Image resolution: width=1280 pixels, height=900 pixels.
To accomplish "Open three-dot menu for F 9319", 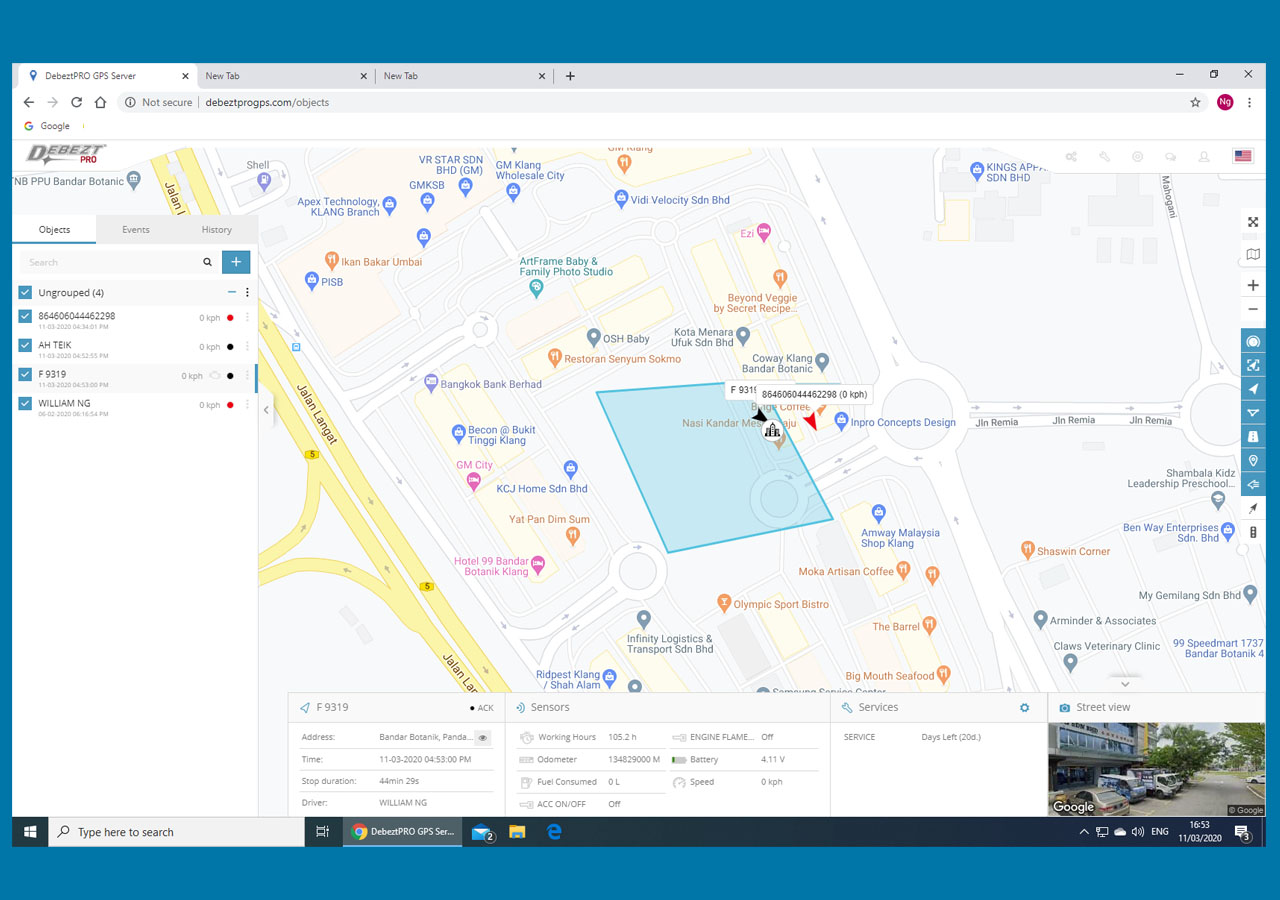I will tap(247, 376).
